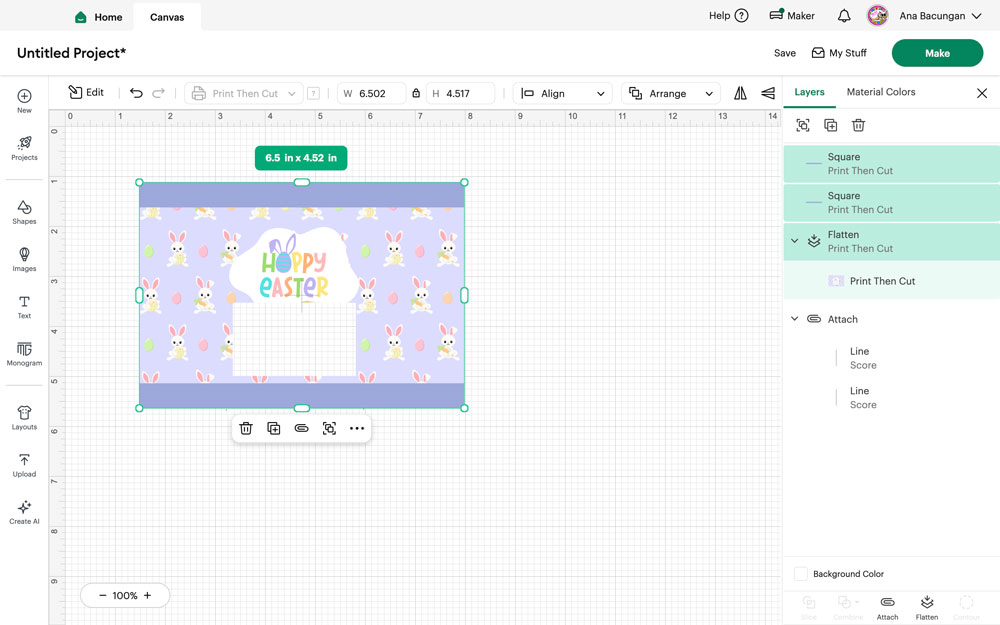Click the operation help question icon
The width and height of the screenshot is (1000, 625).
pos(313,93)
